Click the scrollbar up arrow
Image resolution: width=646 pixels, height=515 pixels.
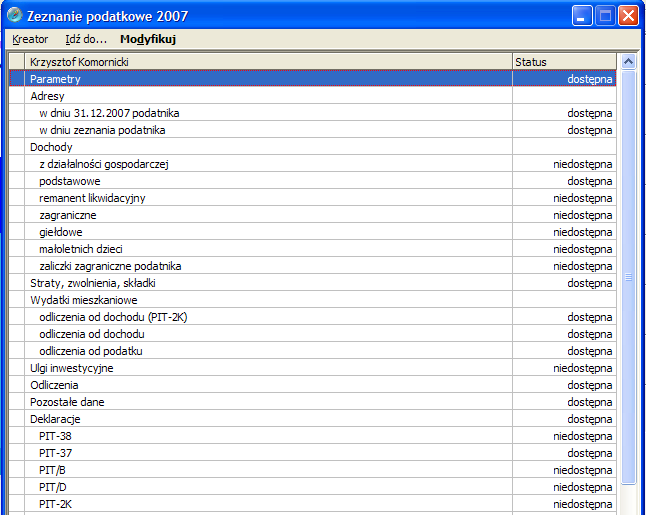pos(628,62)
